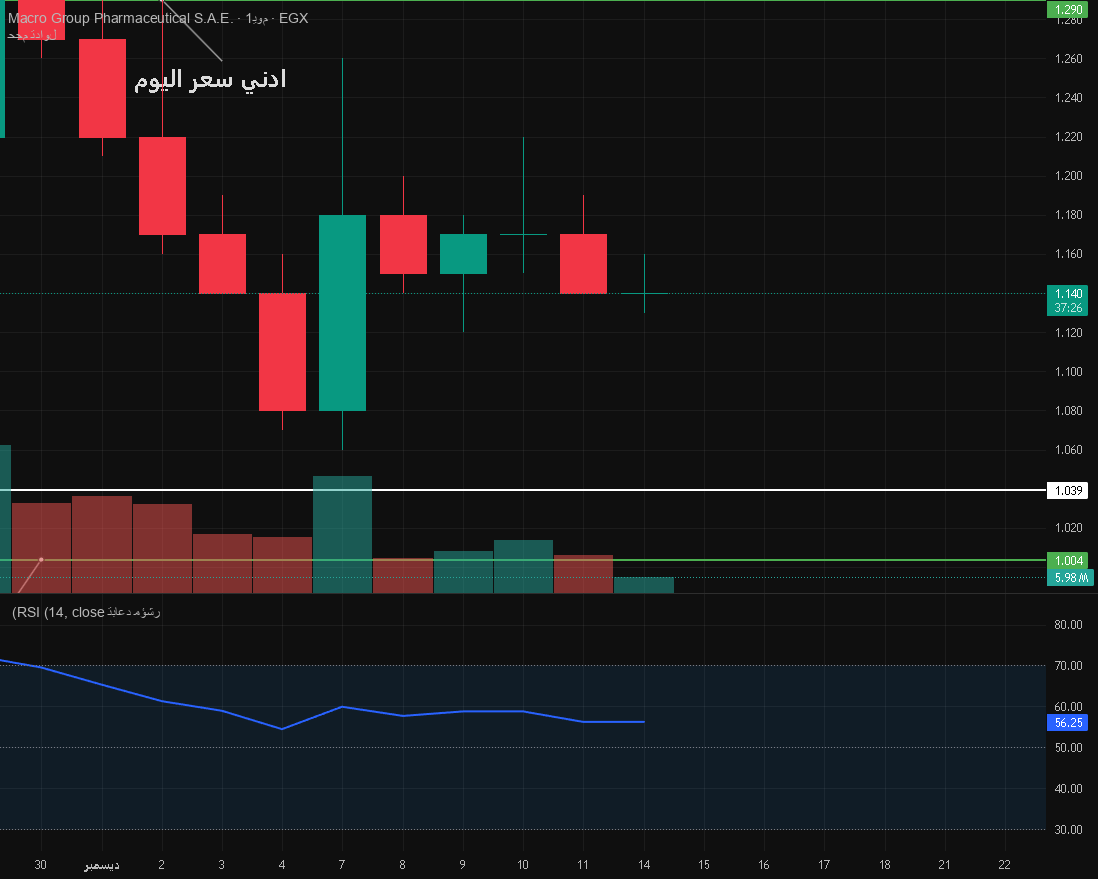Click the date label 14 on time axis

(x=643, y=864)
